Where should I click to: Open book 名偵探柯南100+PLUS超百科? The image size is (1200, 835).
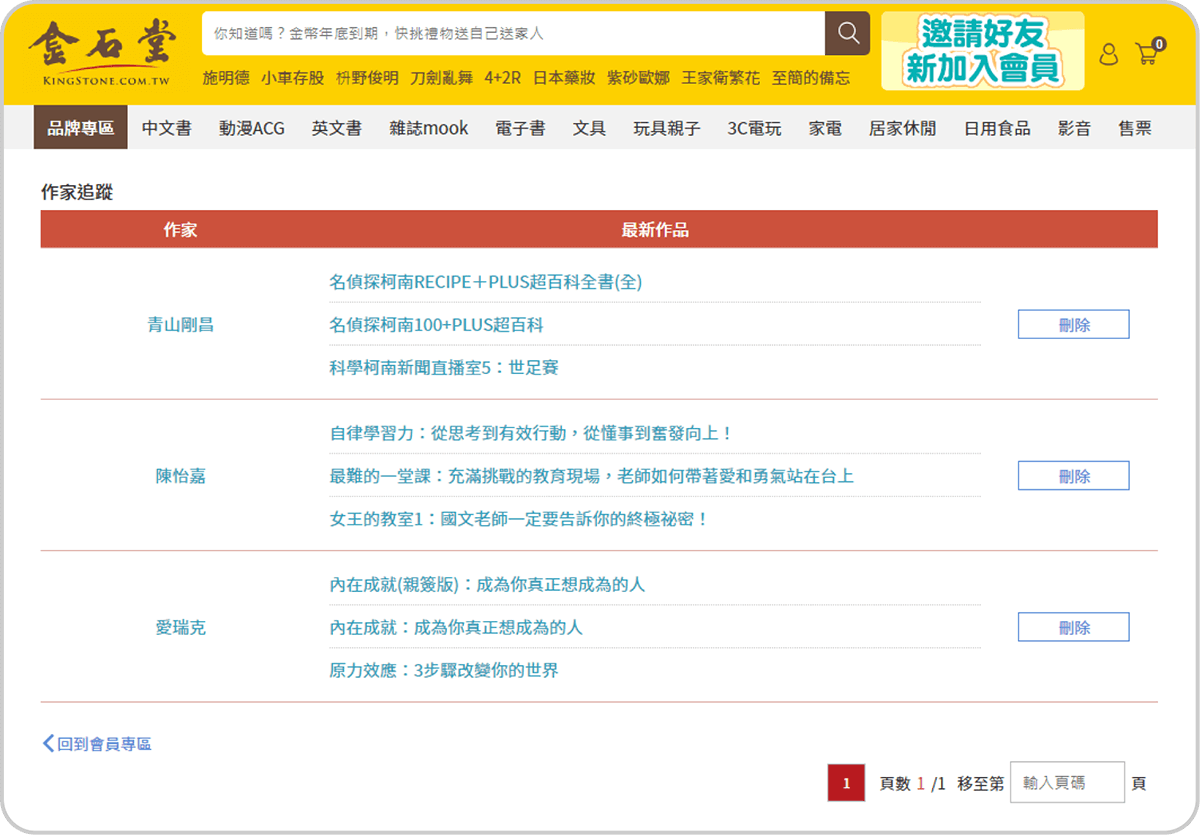tap(436, 325)
